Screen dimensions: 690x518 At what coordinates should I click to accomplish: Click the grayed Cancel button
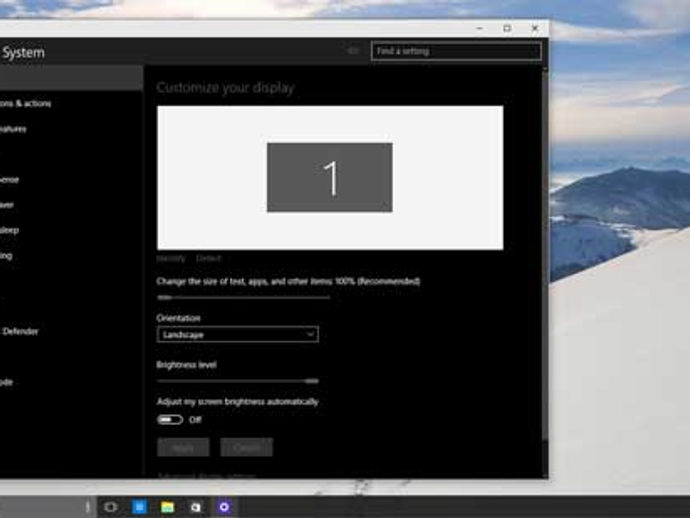pos(246,448)
